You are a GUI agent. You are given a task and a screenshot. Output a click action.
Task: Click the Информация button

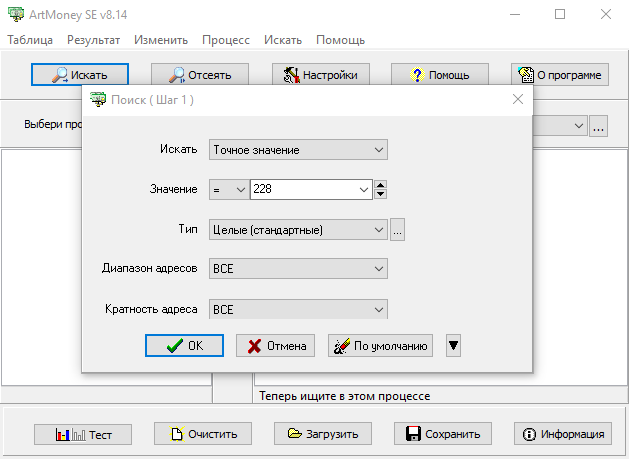562,433
